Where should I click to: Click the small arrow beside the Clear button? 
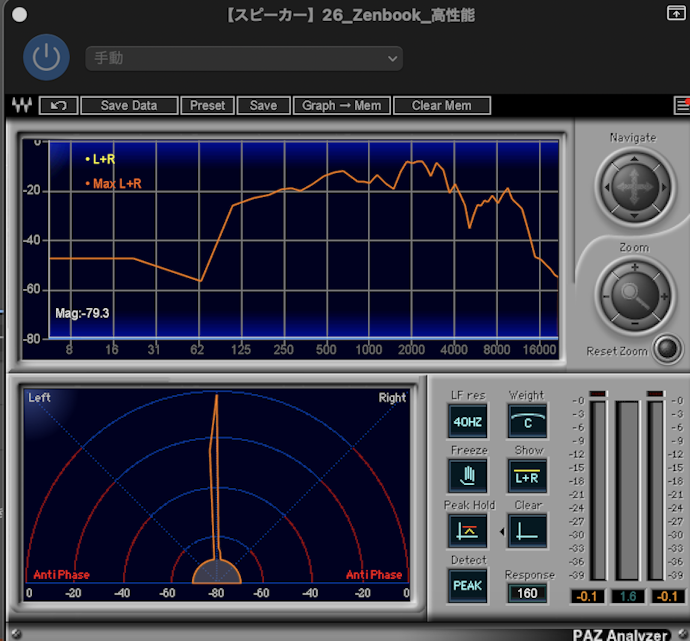pos(502,532)
